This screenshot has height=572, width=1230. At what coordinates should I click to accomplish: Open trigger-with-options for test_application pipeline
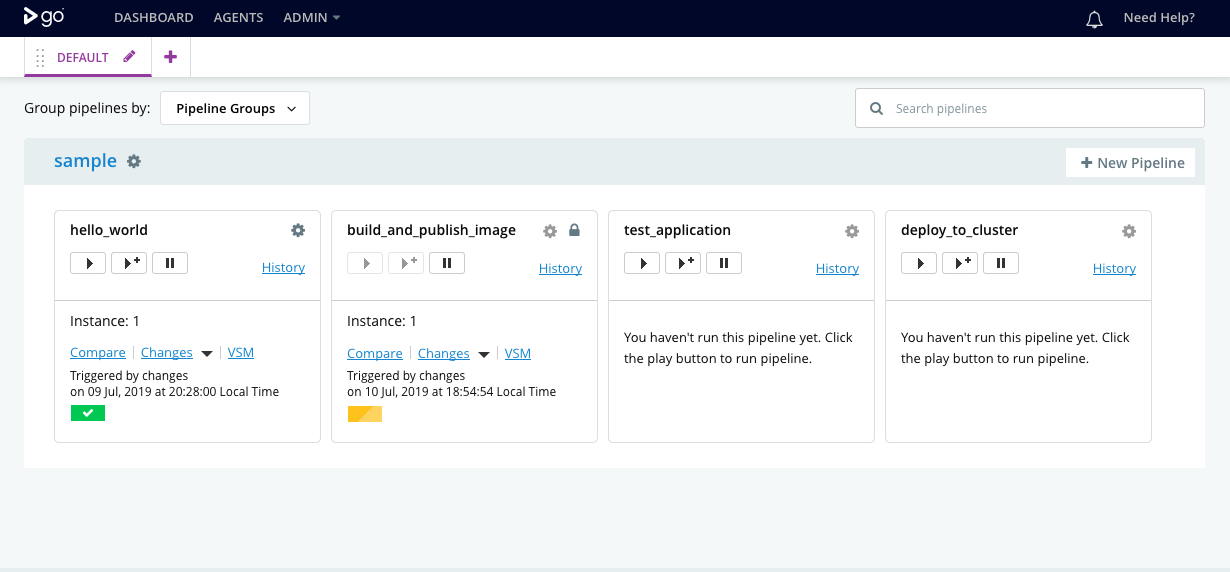(x=683, y=263)
